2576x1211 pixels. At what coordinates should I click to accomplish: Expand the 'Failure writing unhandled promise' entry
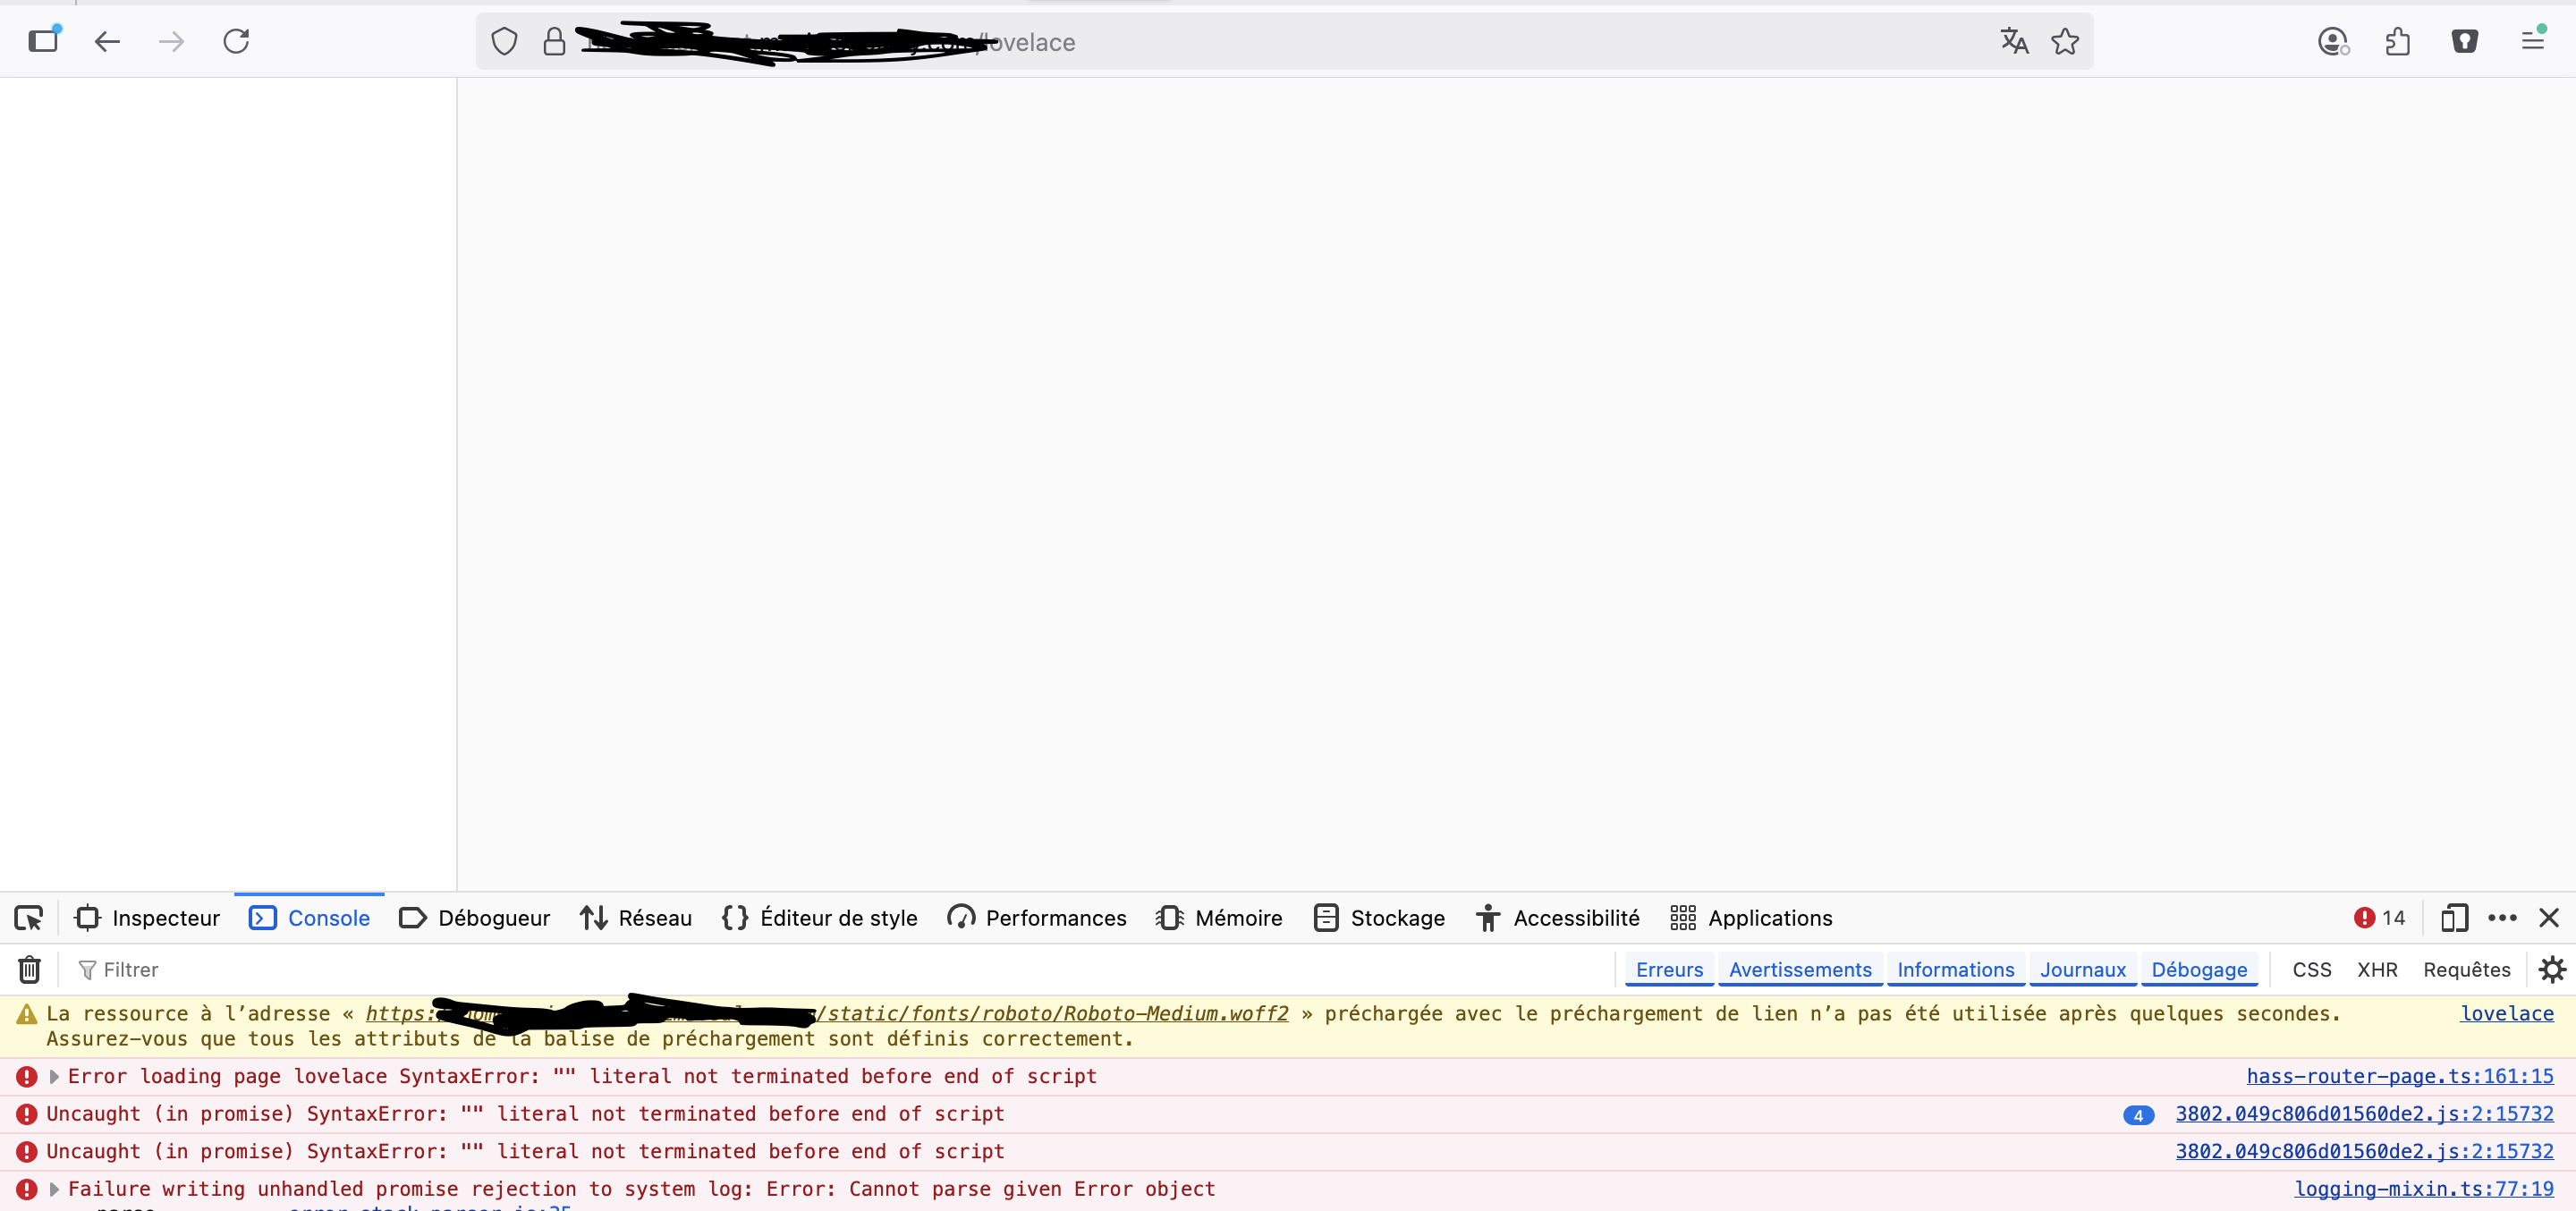[55, 1189]
